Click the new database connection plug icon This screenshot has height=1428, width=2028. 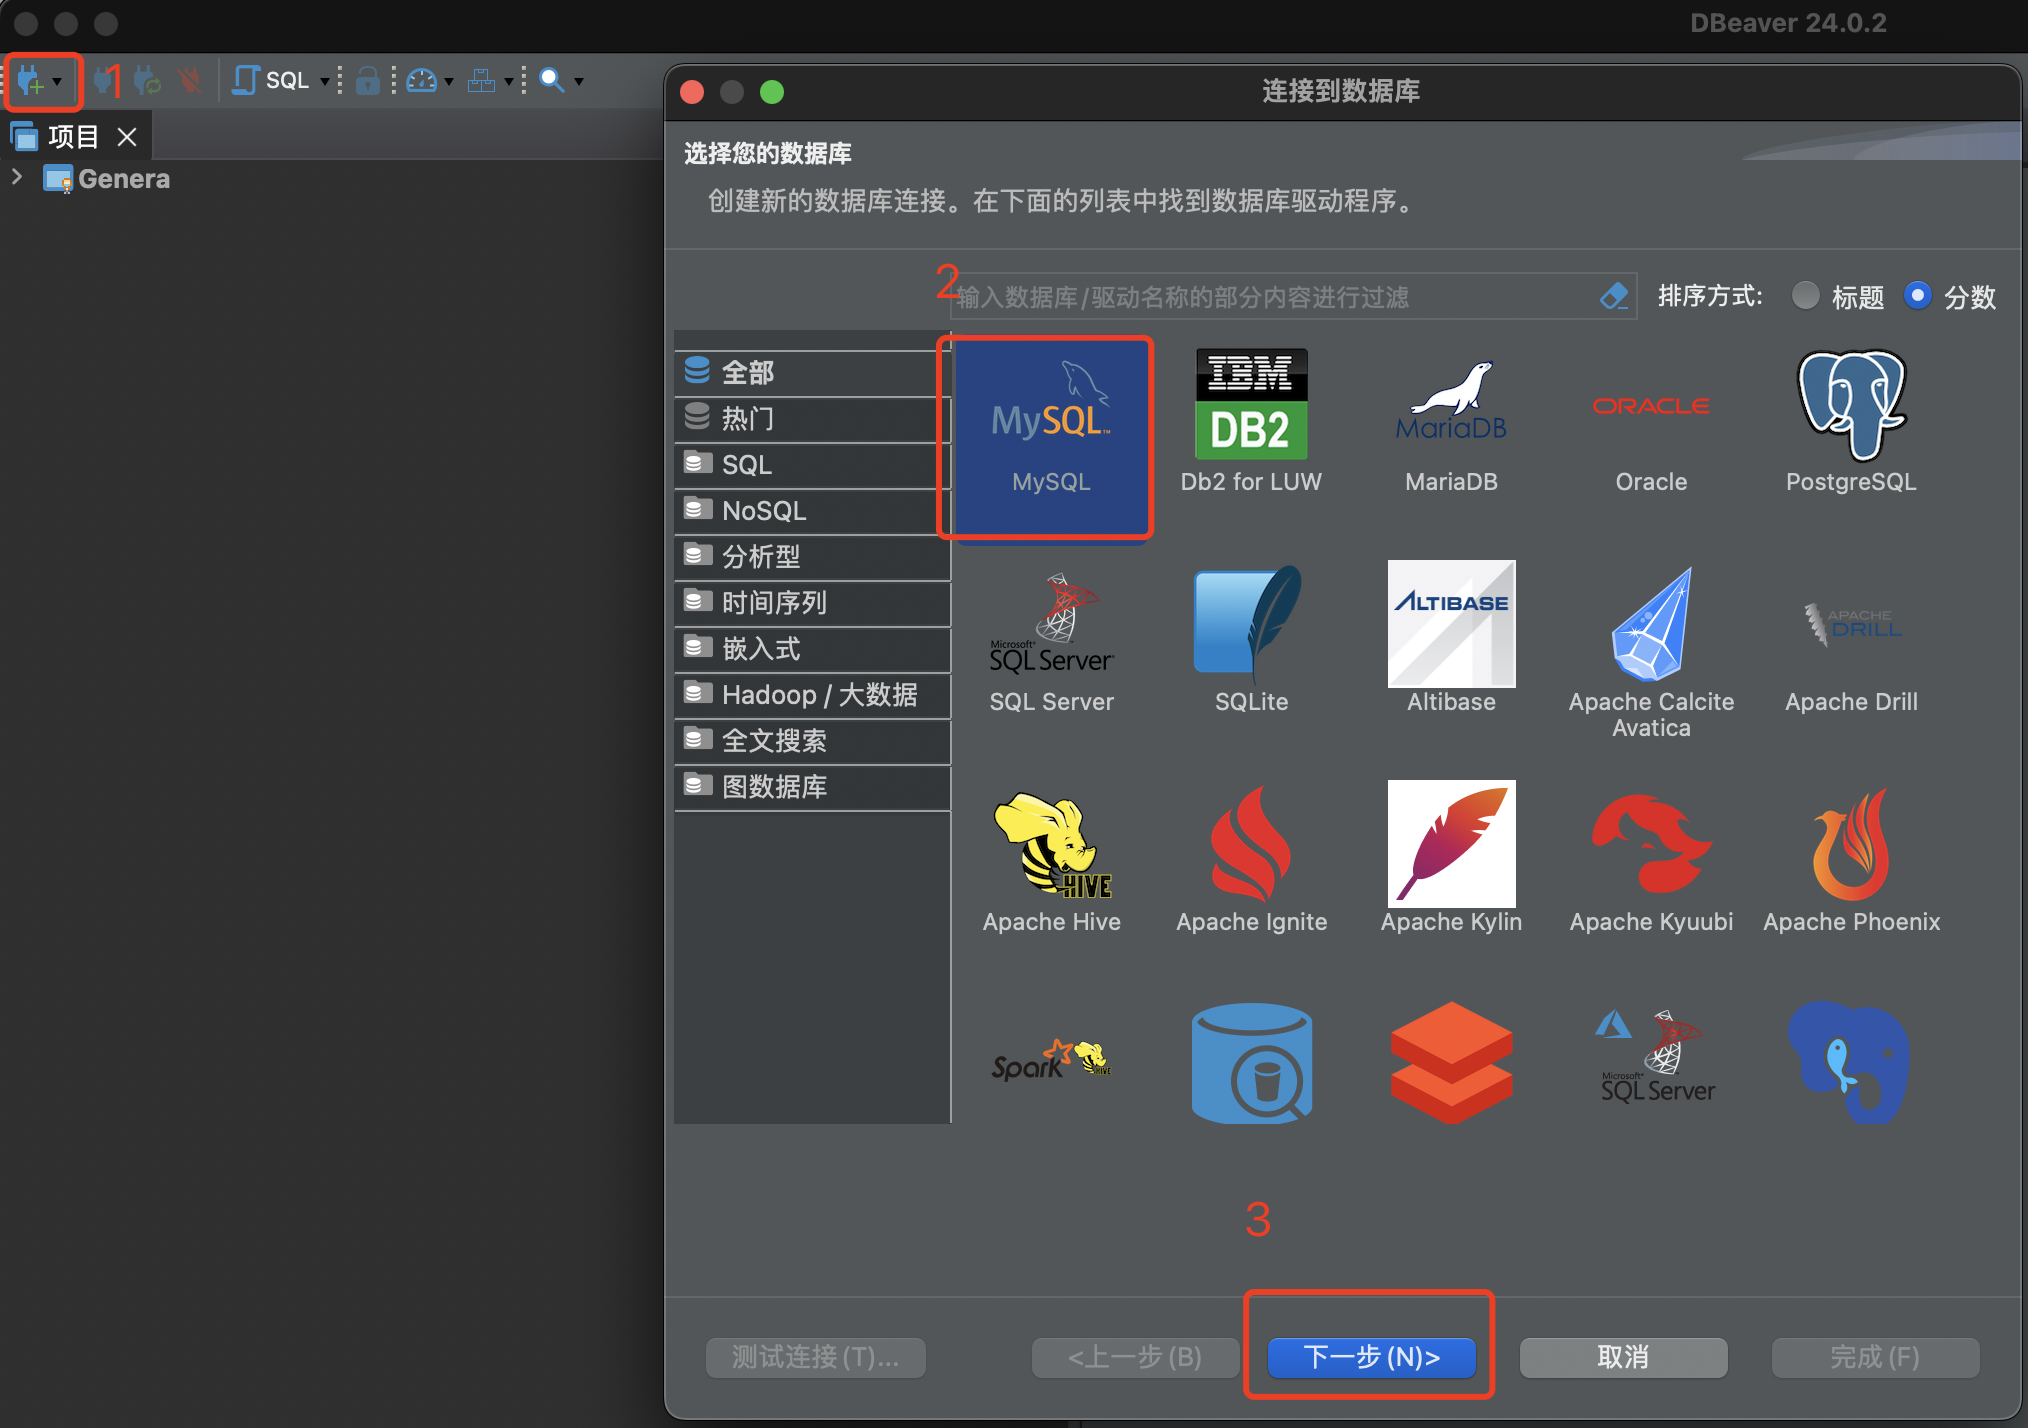(31, 80)
